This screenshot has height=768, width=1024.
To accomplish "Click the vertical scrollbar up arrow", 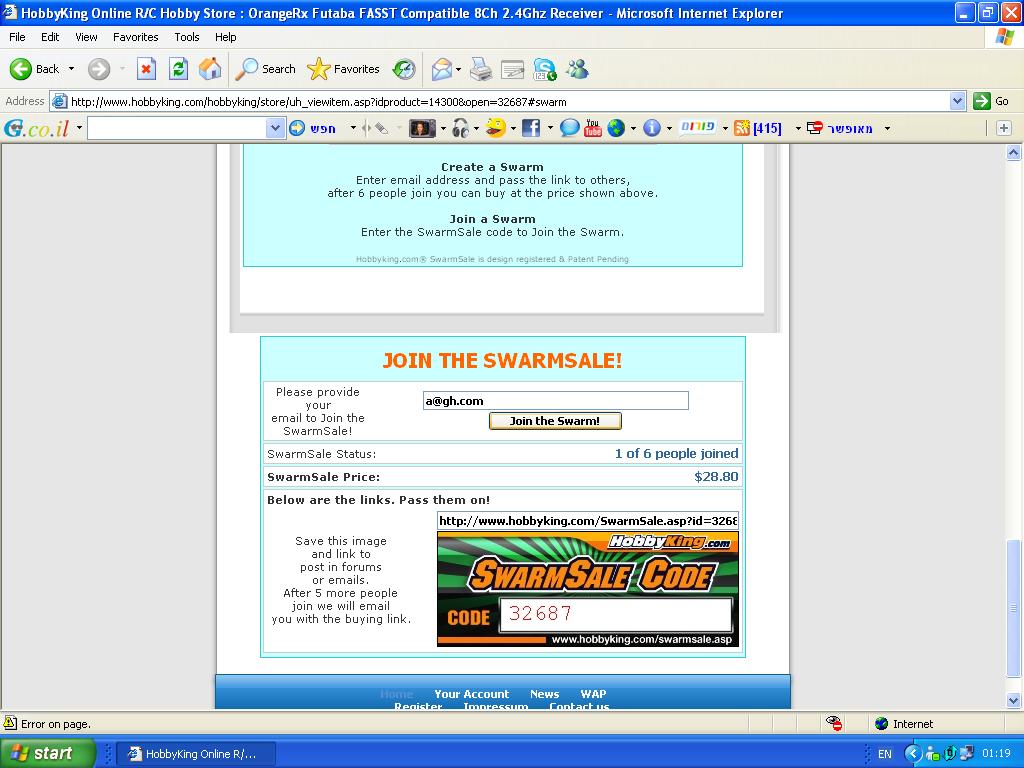I will [x=1014, y=153].
